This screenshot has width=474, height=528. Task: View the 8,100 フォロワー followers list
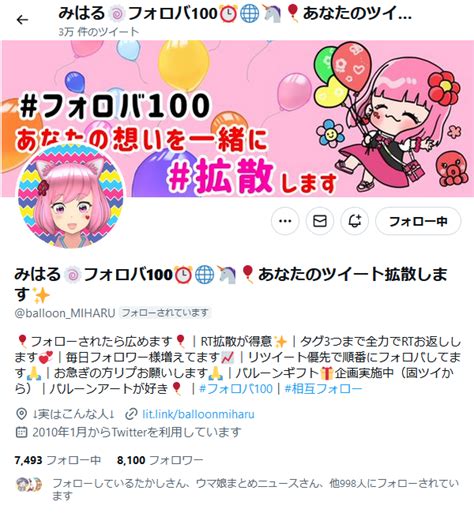(x=160, y=460)
